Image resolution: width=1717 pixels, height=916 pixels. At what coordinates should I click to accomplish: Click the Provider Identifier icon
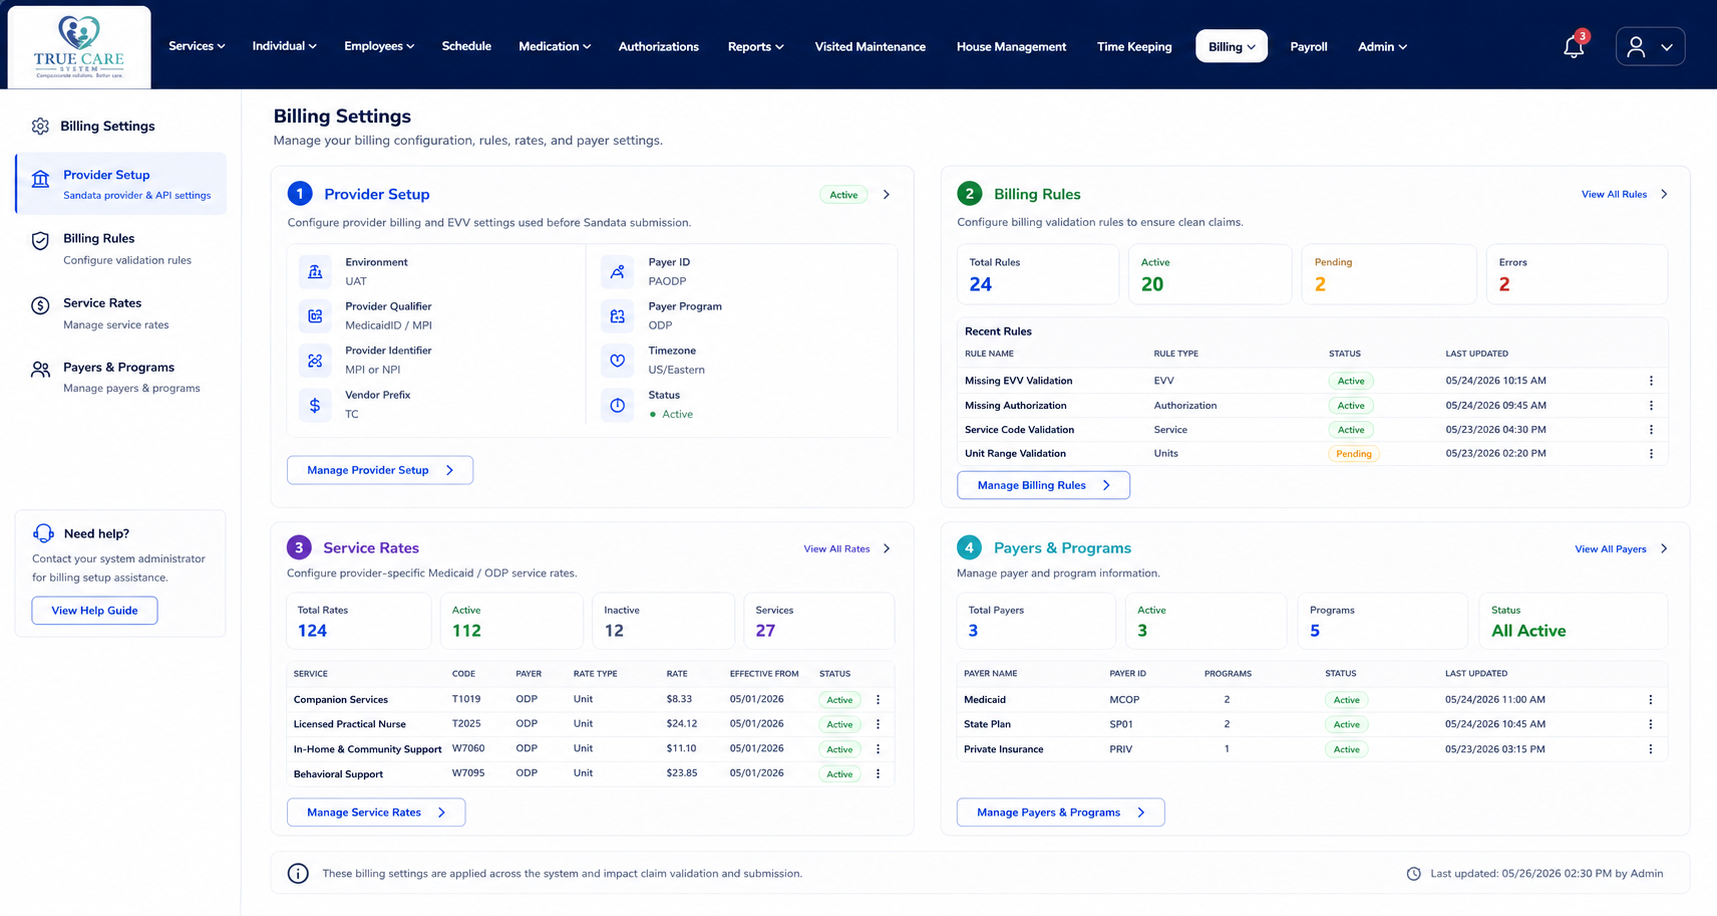(315, 360)
